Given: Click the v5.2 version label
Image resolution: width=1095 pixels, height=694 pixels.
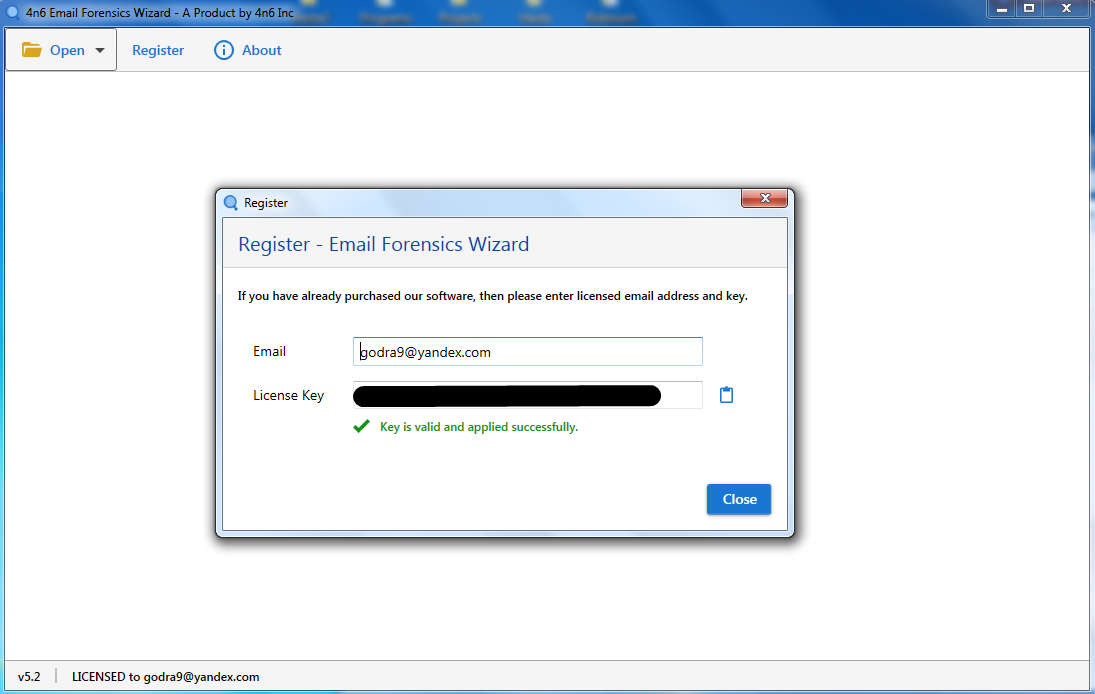Looking at the screenshot, I should tap(29, 677).
